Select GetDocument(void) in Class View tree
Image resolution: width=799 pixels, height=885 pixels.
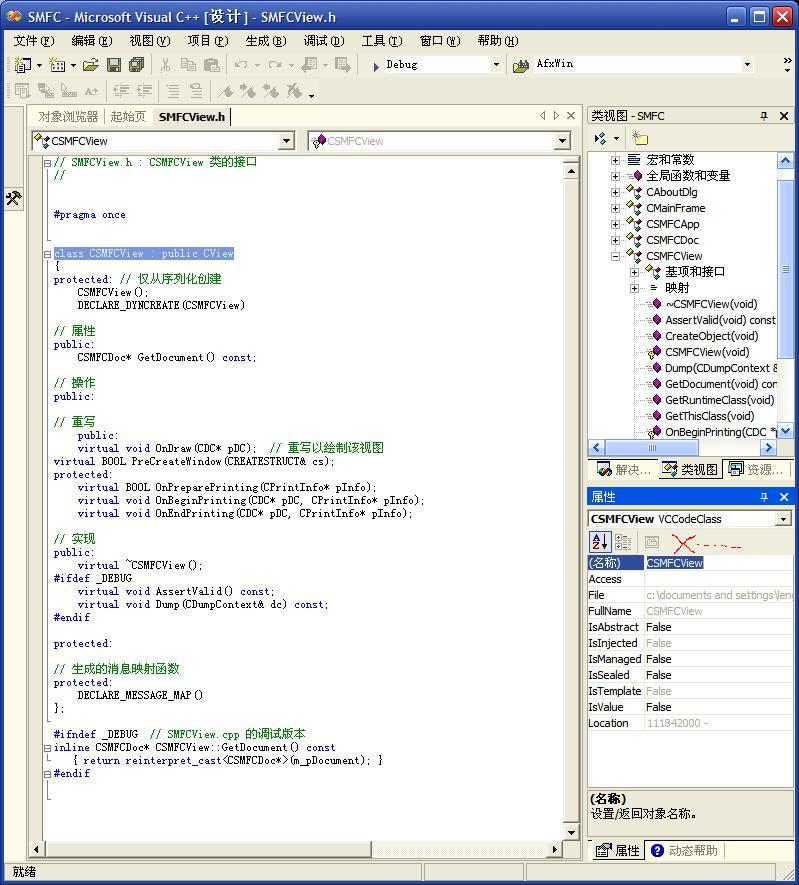point(721,384)
